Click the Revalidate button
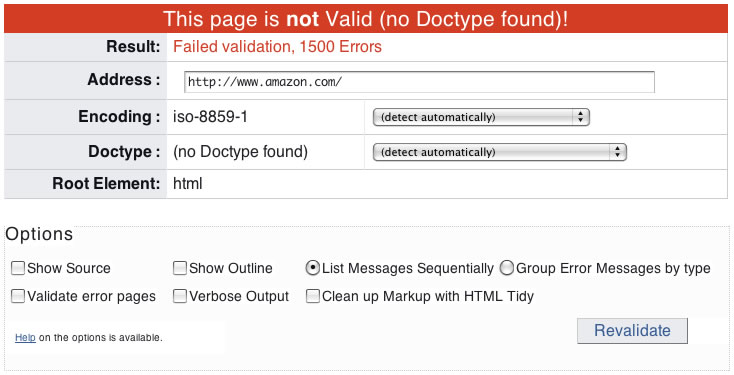 point(632,331)
